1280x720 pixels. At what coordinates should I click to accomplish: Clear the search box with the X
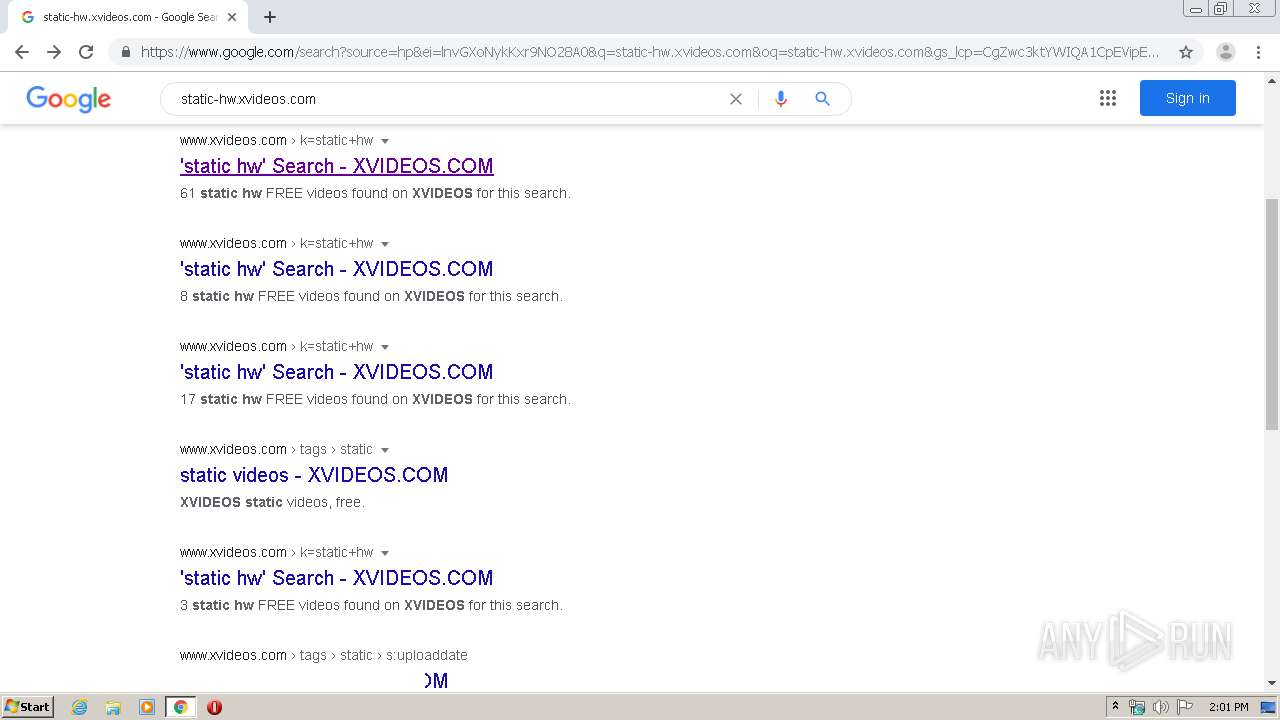[x=736, y=99]
